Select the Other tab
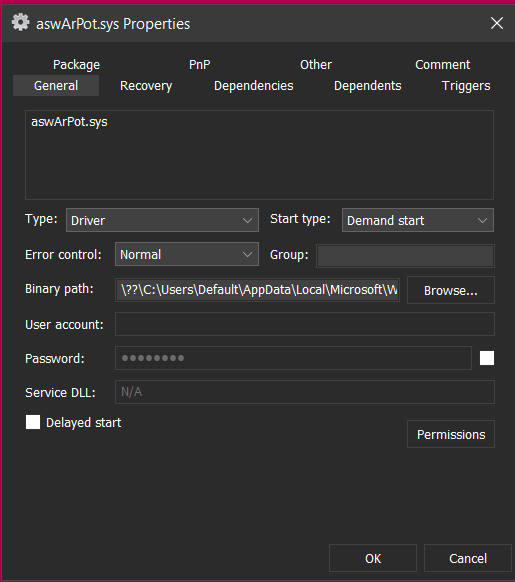The image size is (515, 582). click(316, 65)
